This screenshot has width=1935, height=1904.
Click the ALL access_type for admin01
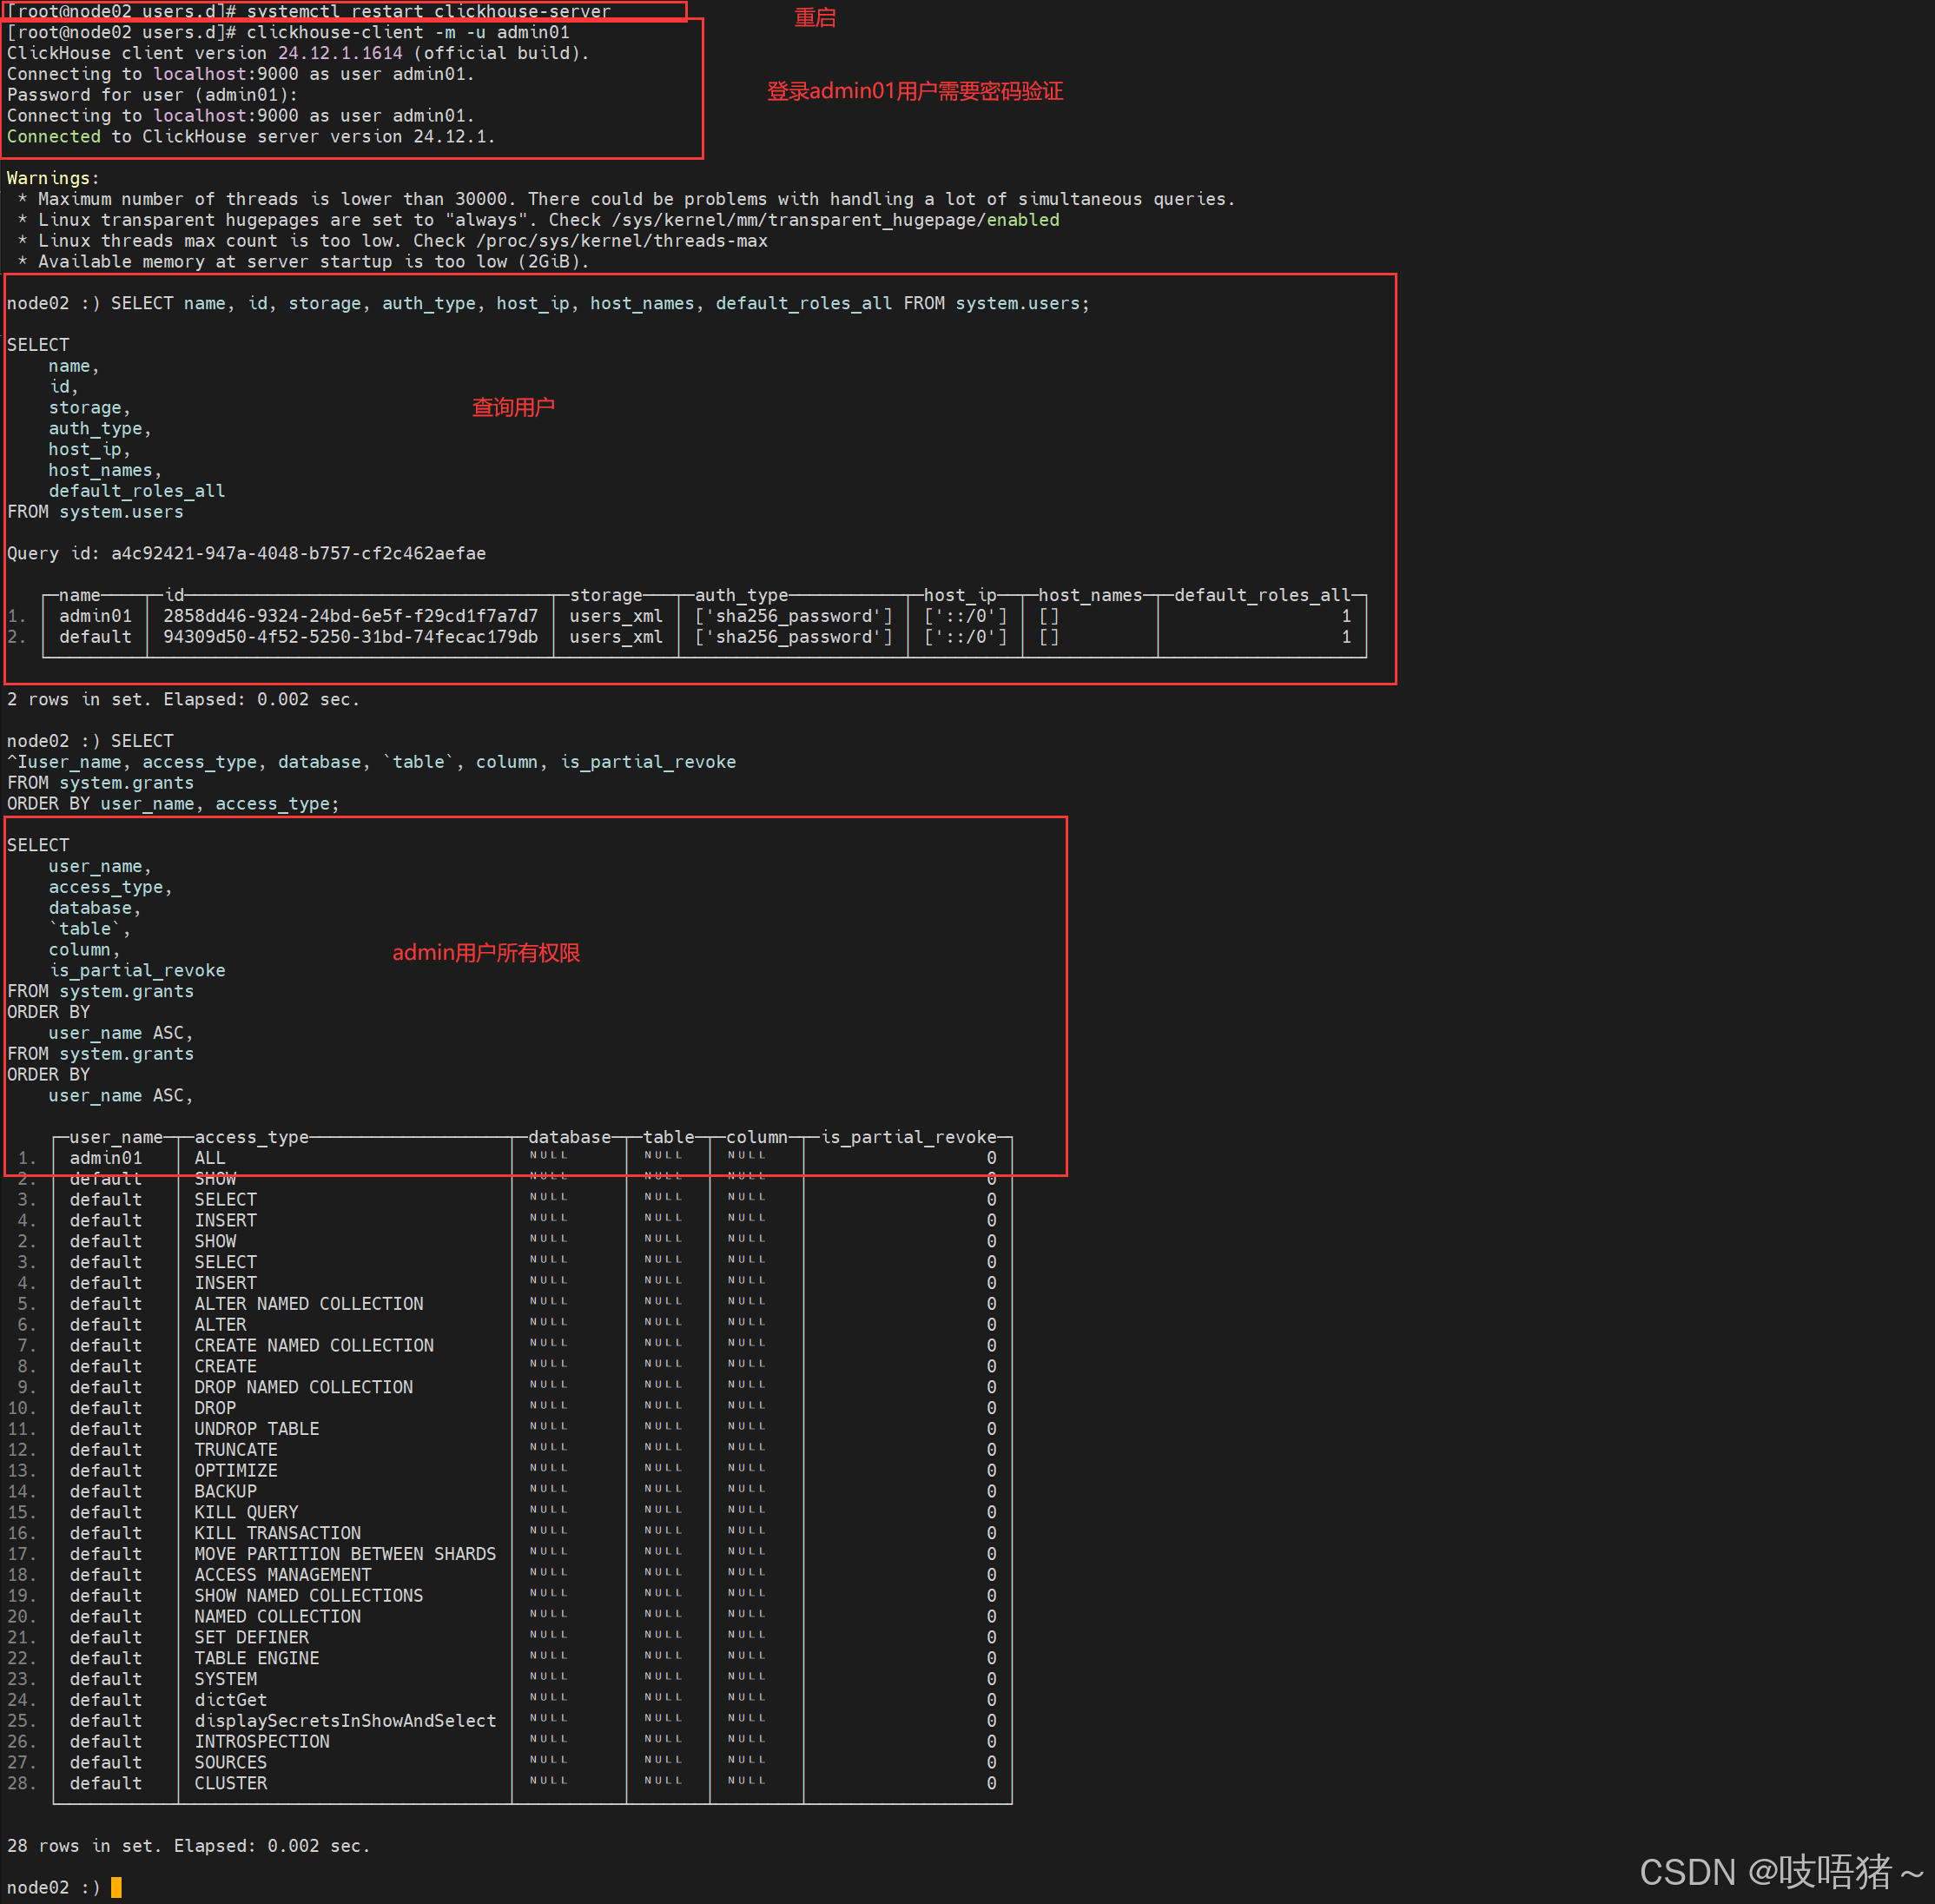point(210,1158)
